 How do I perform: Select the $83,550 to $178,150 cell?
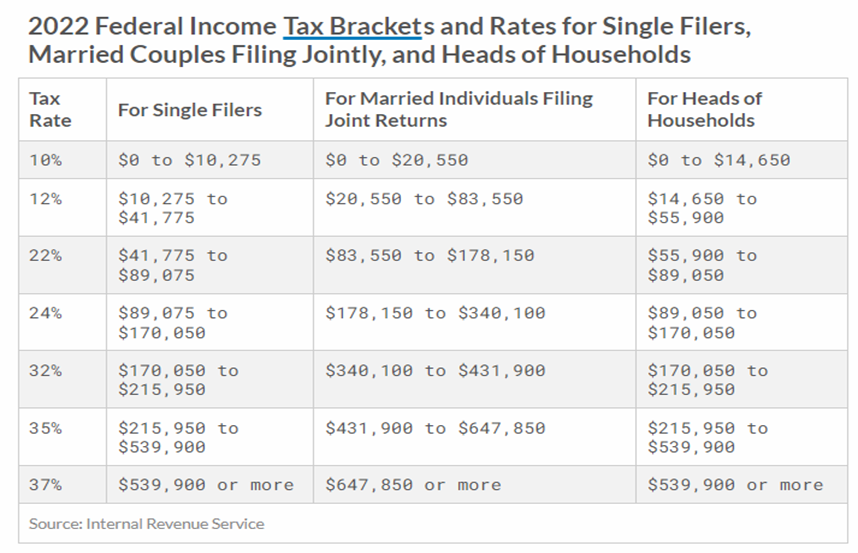pyautogui.click(x=430, y=255)
